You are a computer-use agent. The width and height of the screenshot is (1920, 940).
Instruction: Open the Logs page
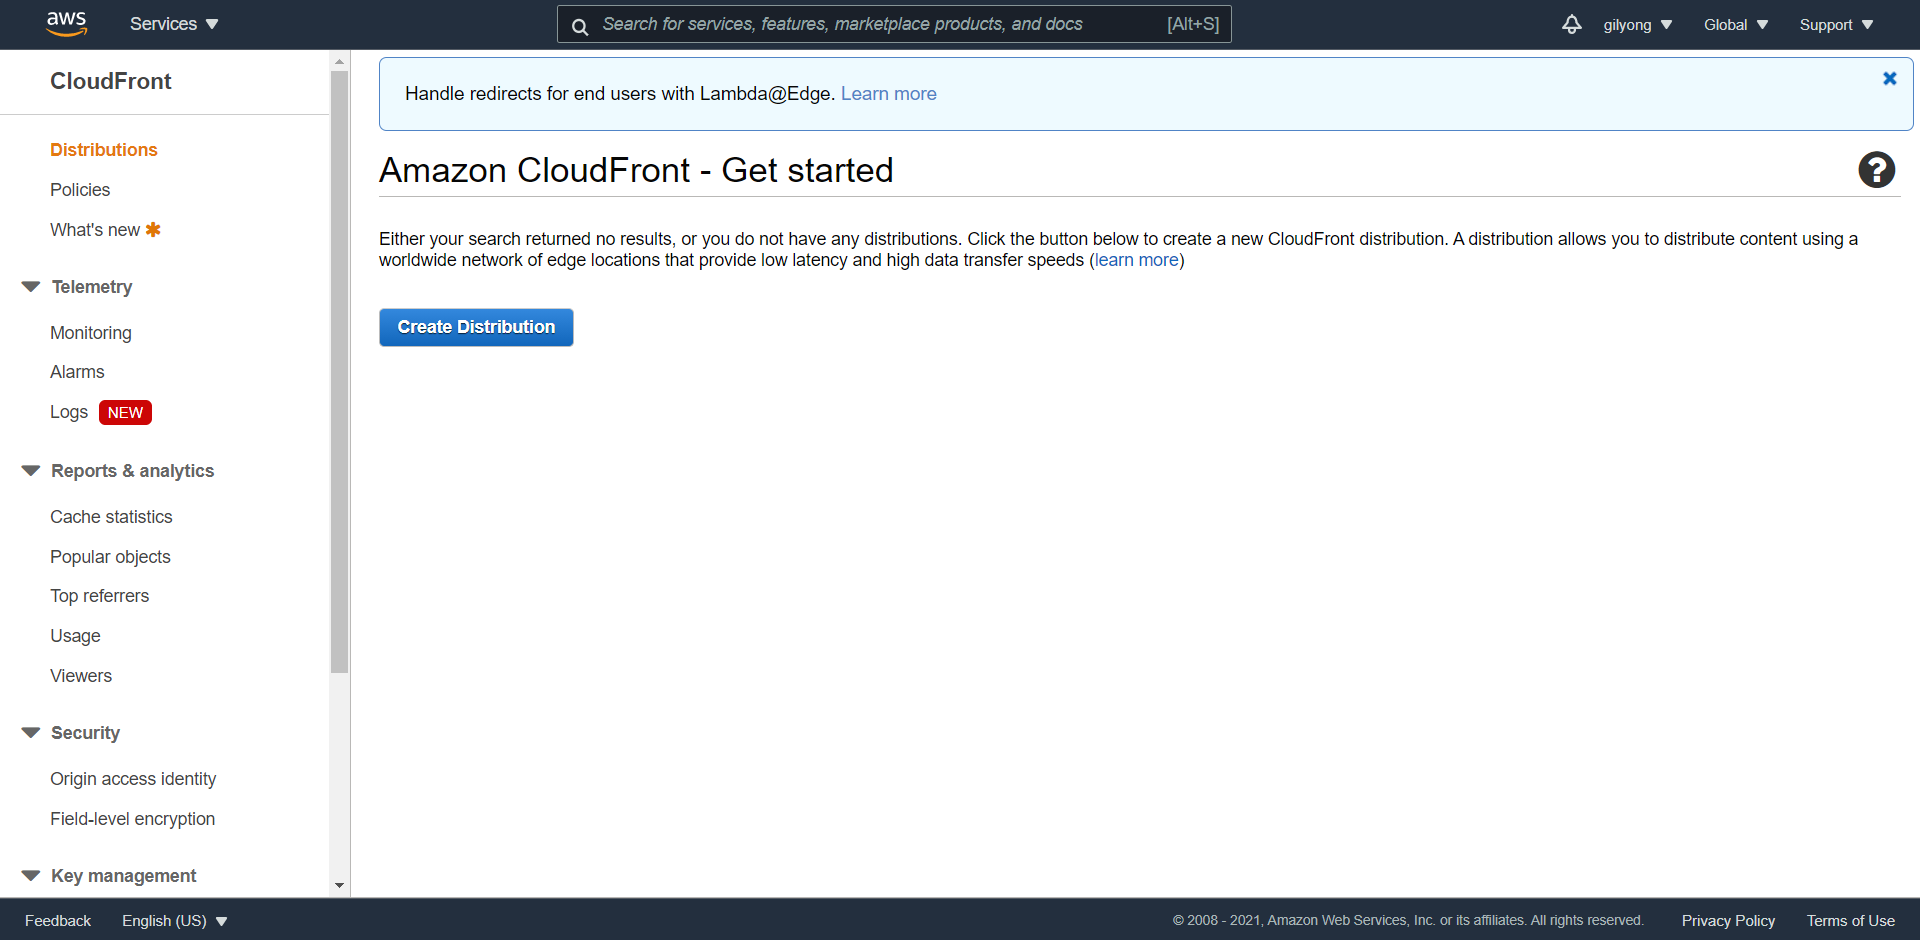tap(69, 412)
